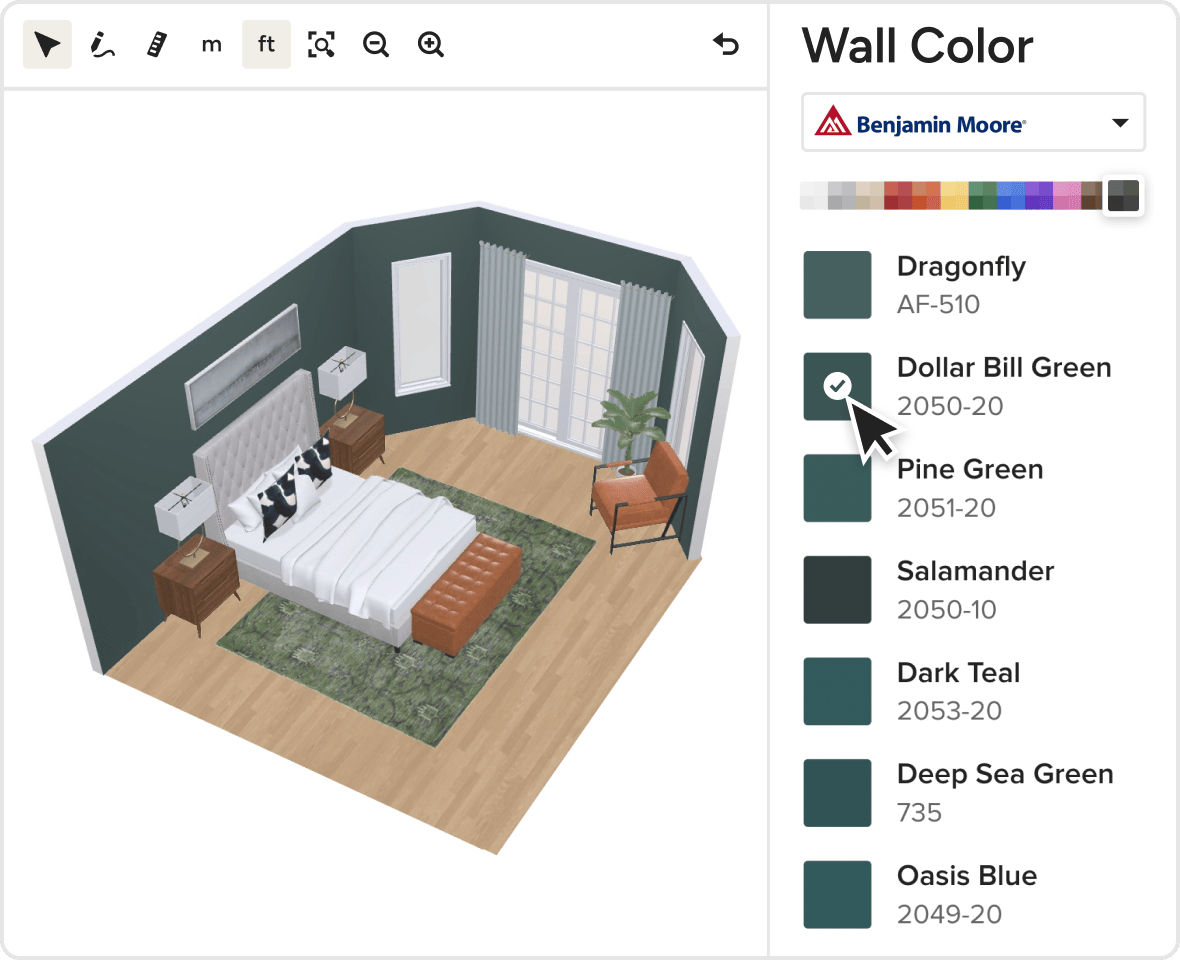Zoom out using the minus magnifier
This screenshot has width=1180, height=960.
[376, 45]
